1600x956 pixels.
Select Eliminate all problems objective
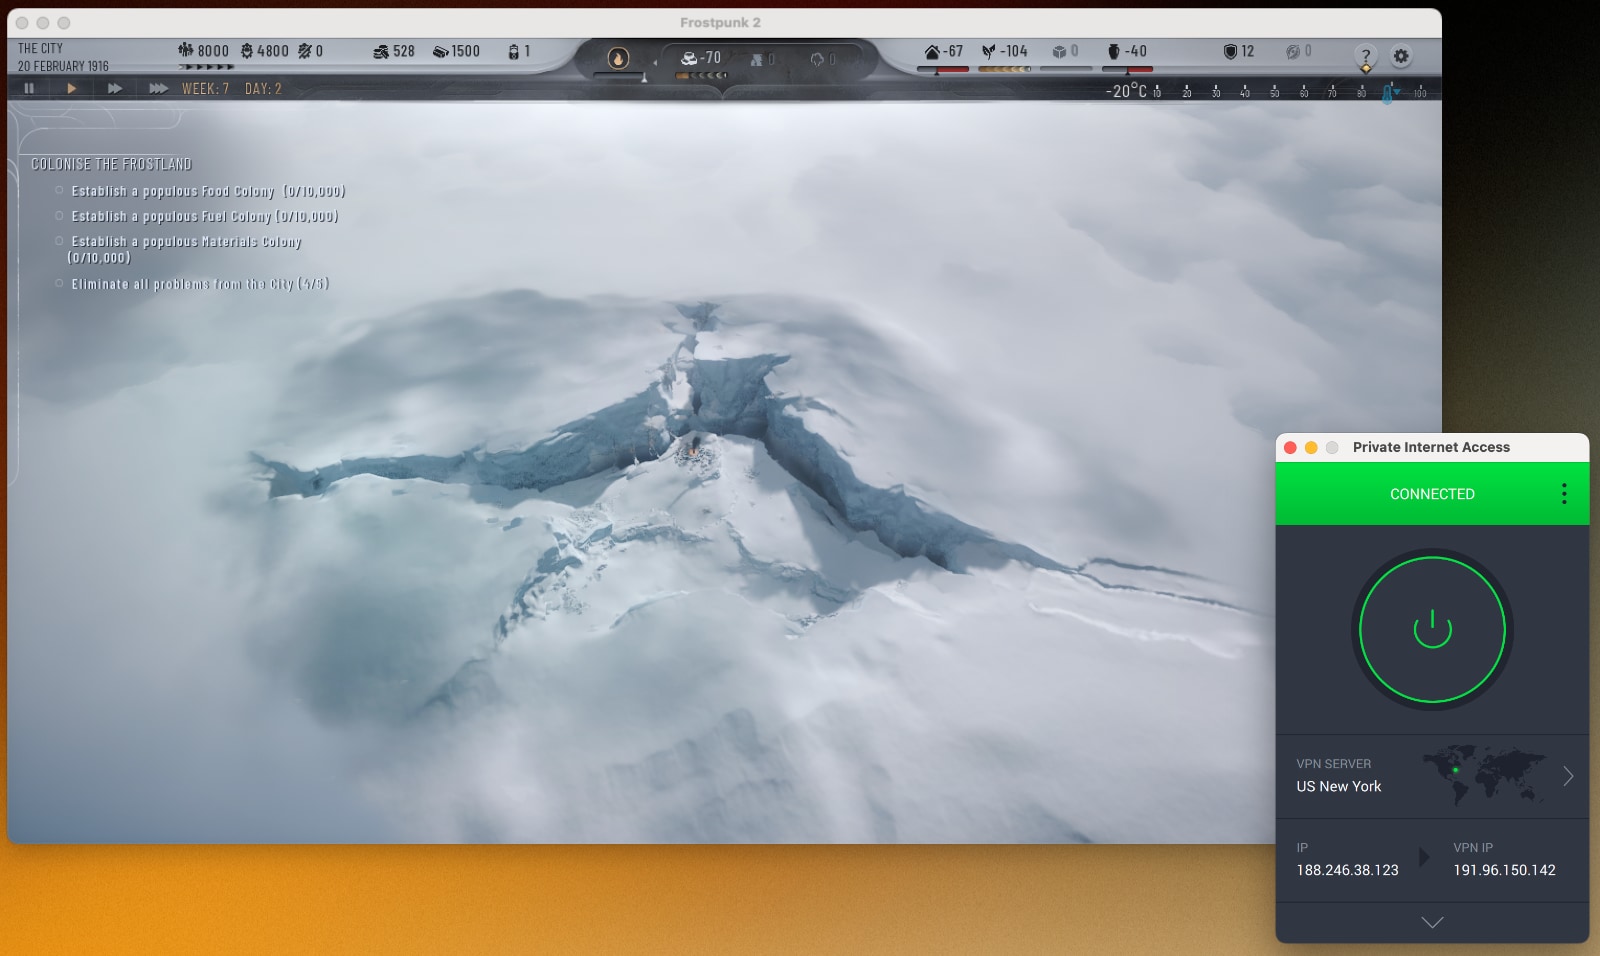(x=200, y=284)
